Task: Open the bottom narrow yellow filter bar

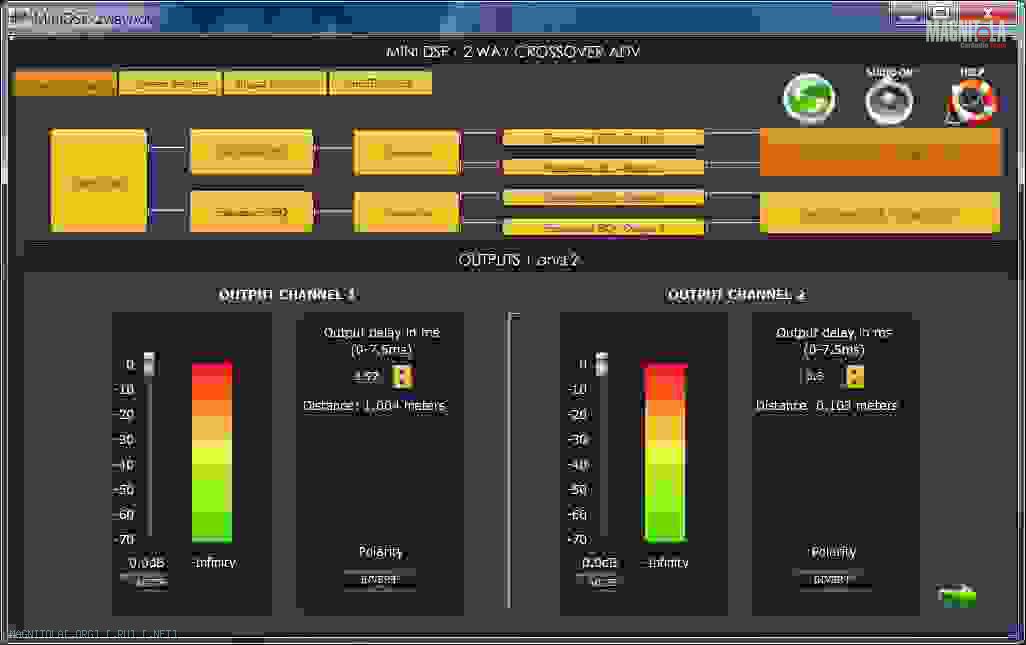Action: click(603, 227)
